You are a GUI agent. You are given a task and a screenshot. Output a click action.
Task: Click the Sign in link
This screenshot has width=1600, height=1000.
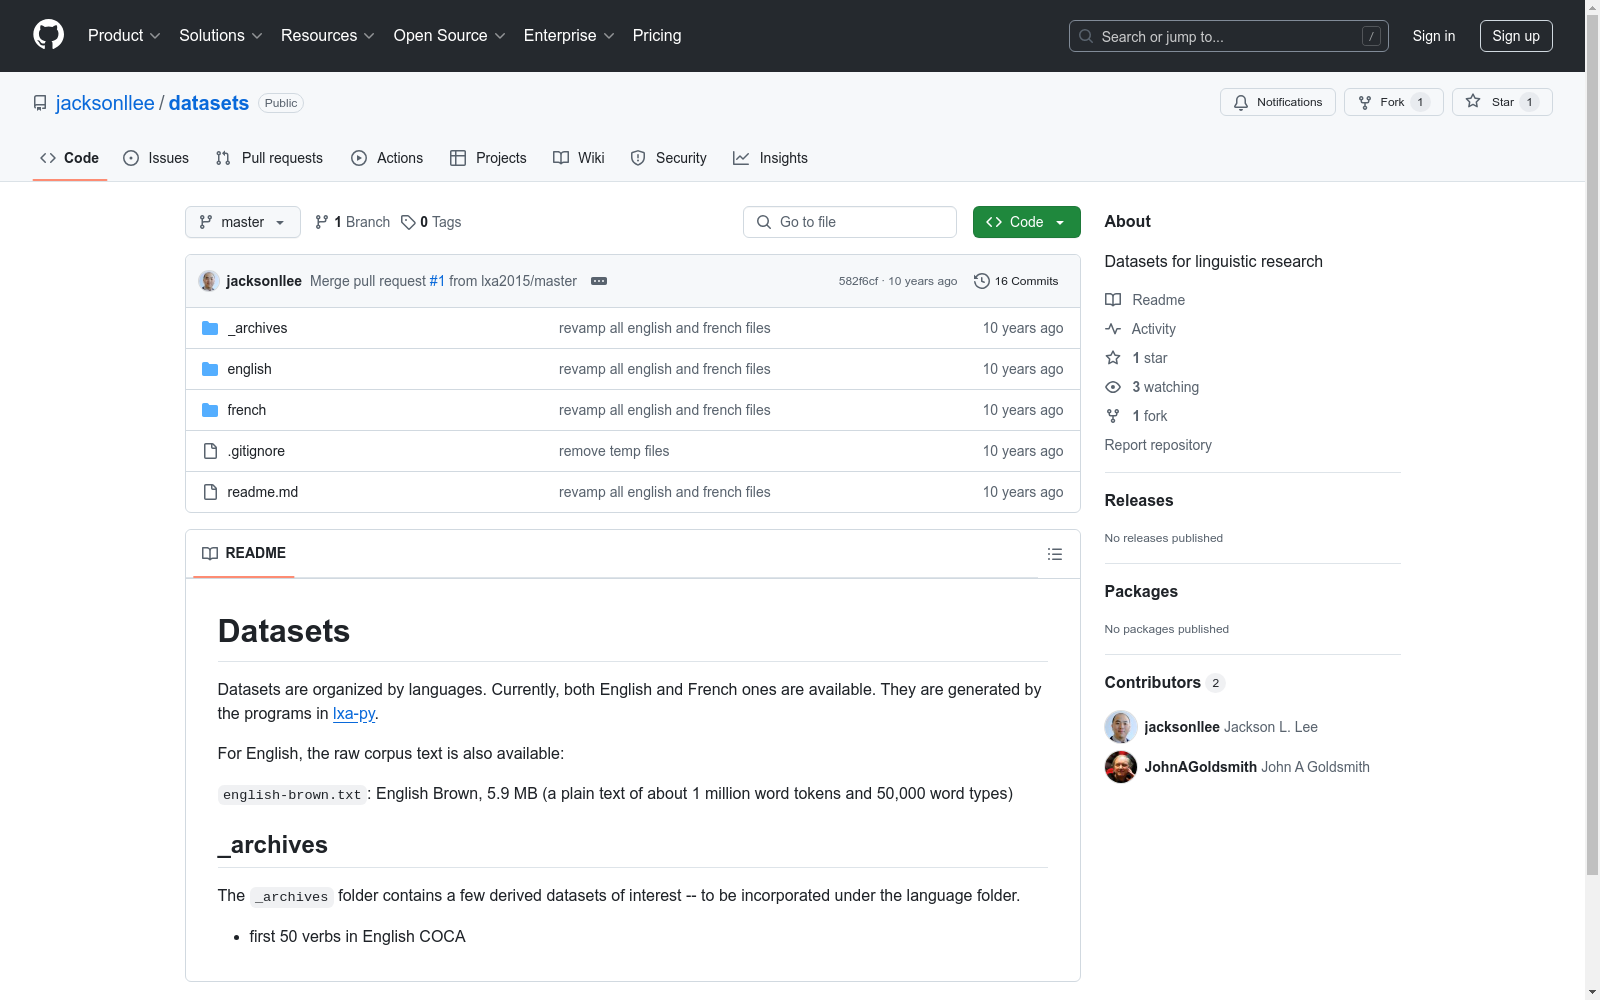[1434, 36]
